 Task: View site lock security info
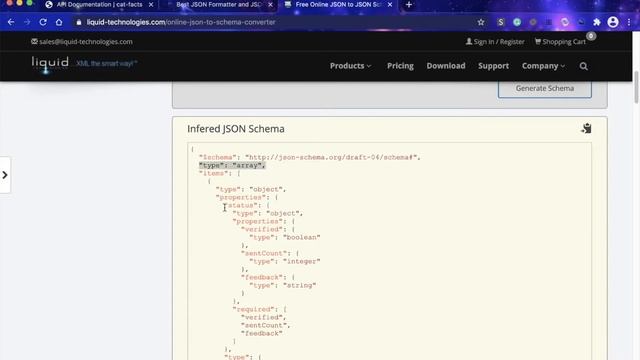pyautogui.click(x=79, y=22)
